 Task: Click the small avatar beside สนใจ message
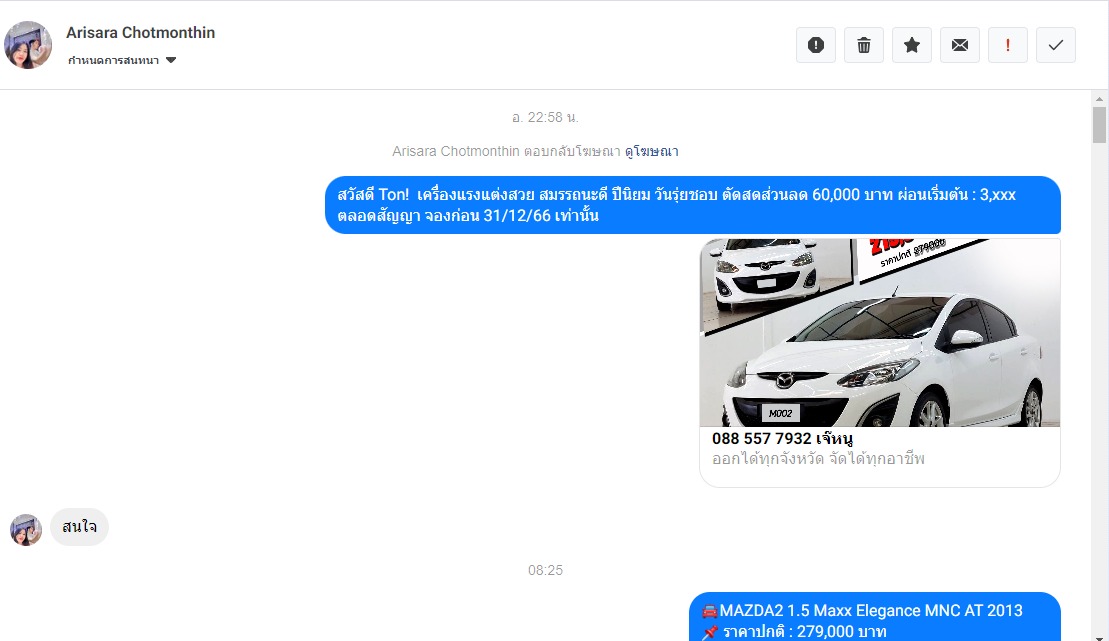click(x=26, y=530)
